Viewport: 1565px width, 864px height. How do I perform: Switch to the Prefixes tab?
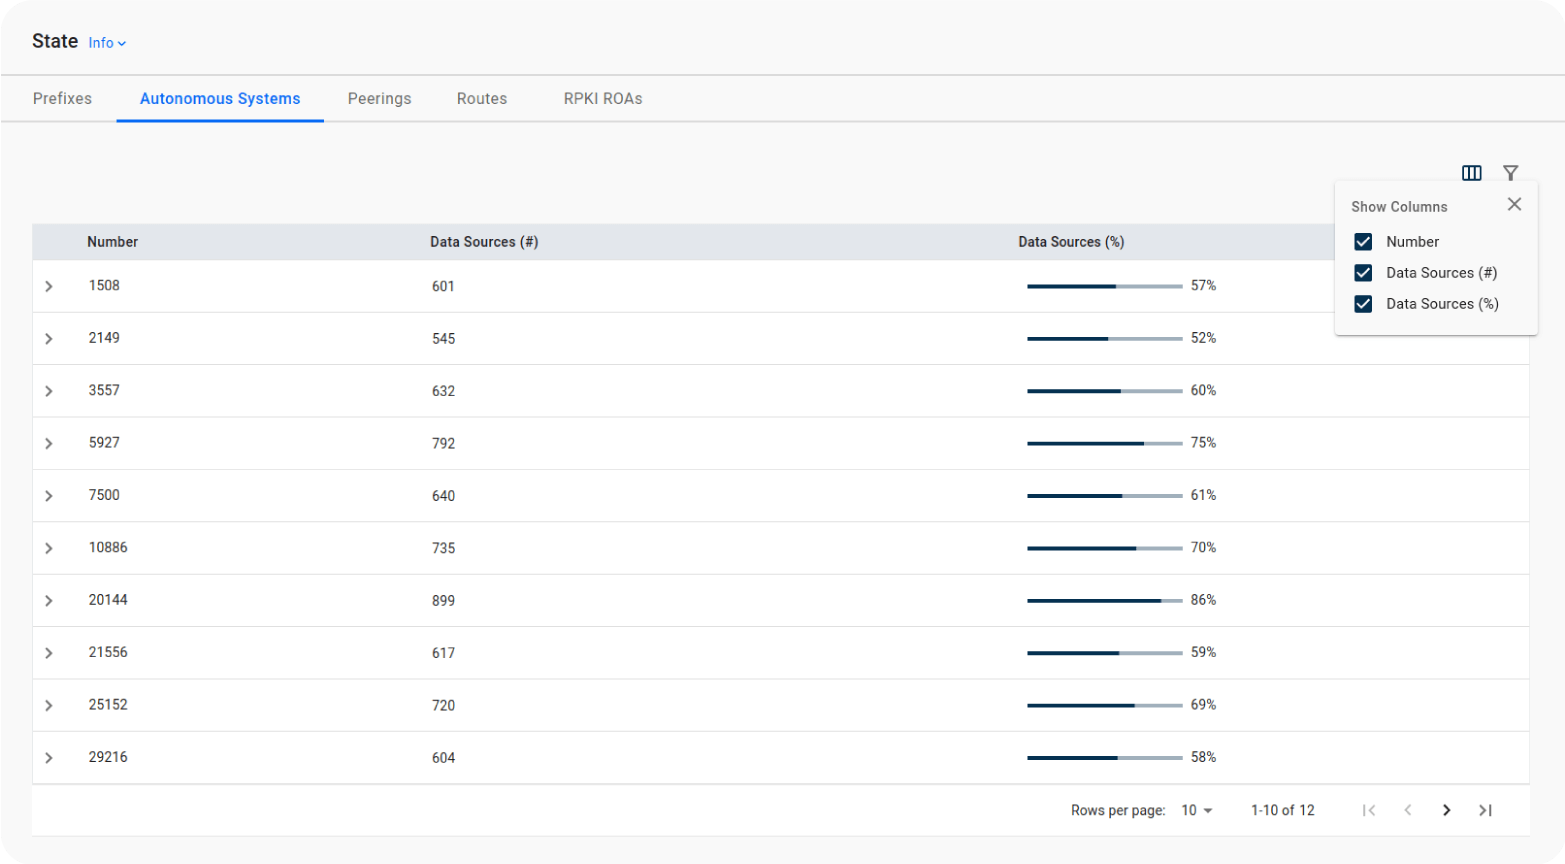pyautogui.click(x=62, y=99)
